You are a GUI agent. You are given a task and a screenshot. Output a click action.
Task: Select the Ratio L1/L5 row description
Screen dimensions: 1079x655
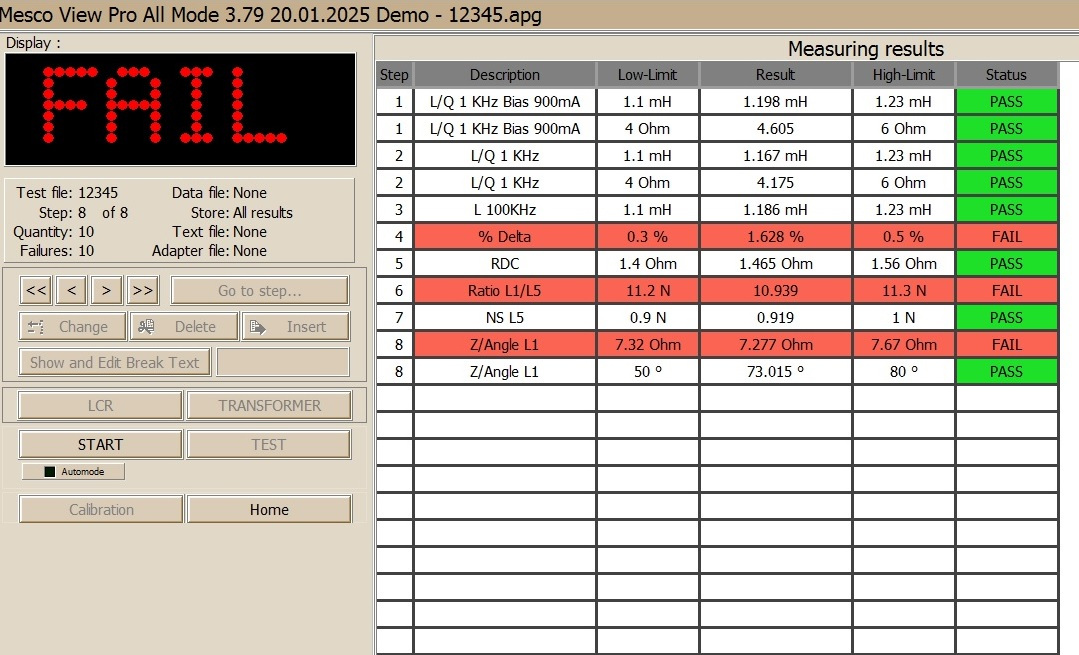click(504, 291)
